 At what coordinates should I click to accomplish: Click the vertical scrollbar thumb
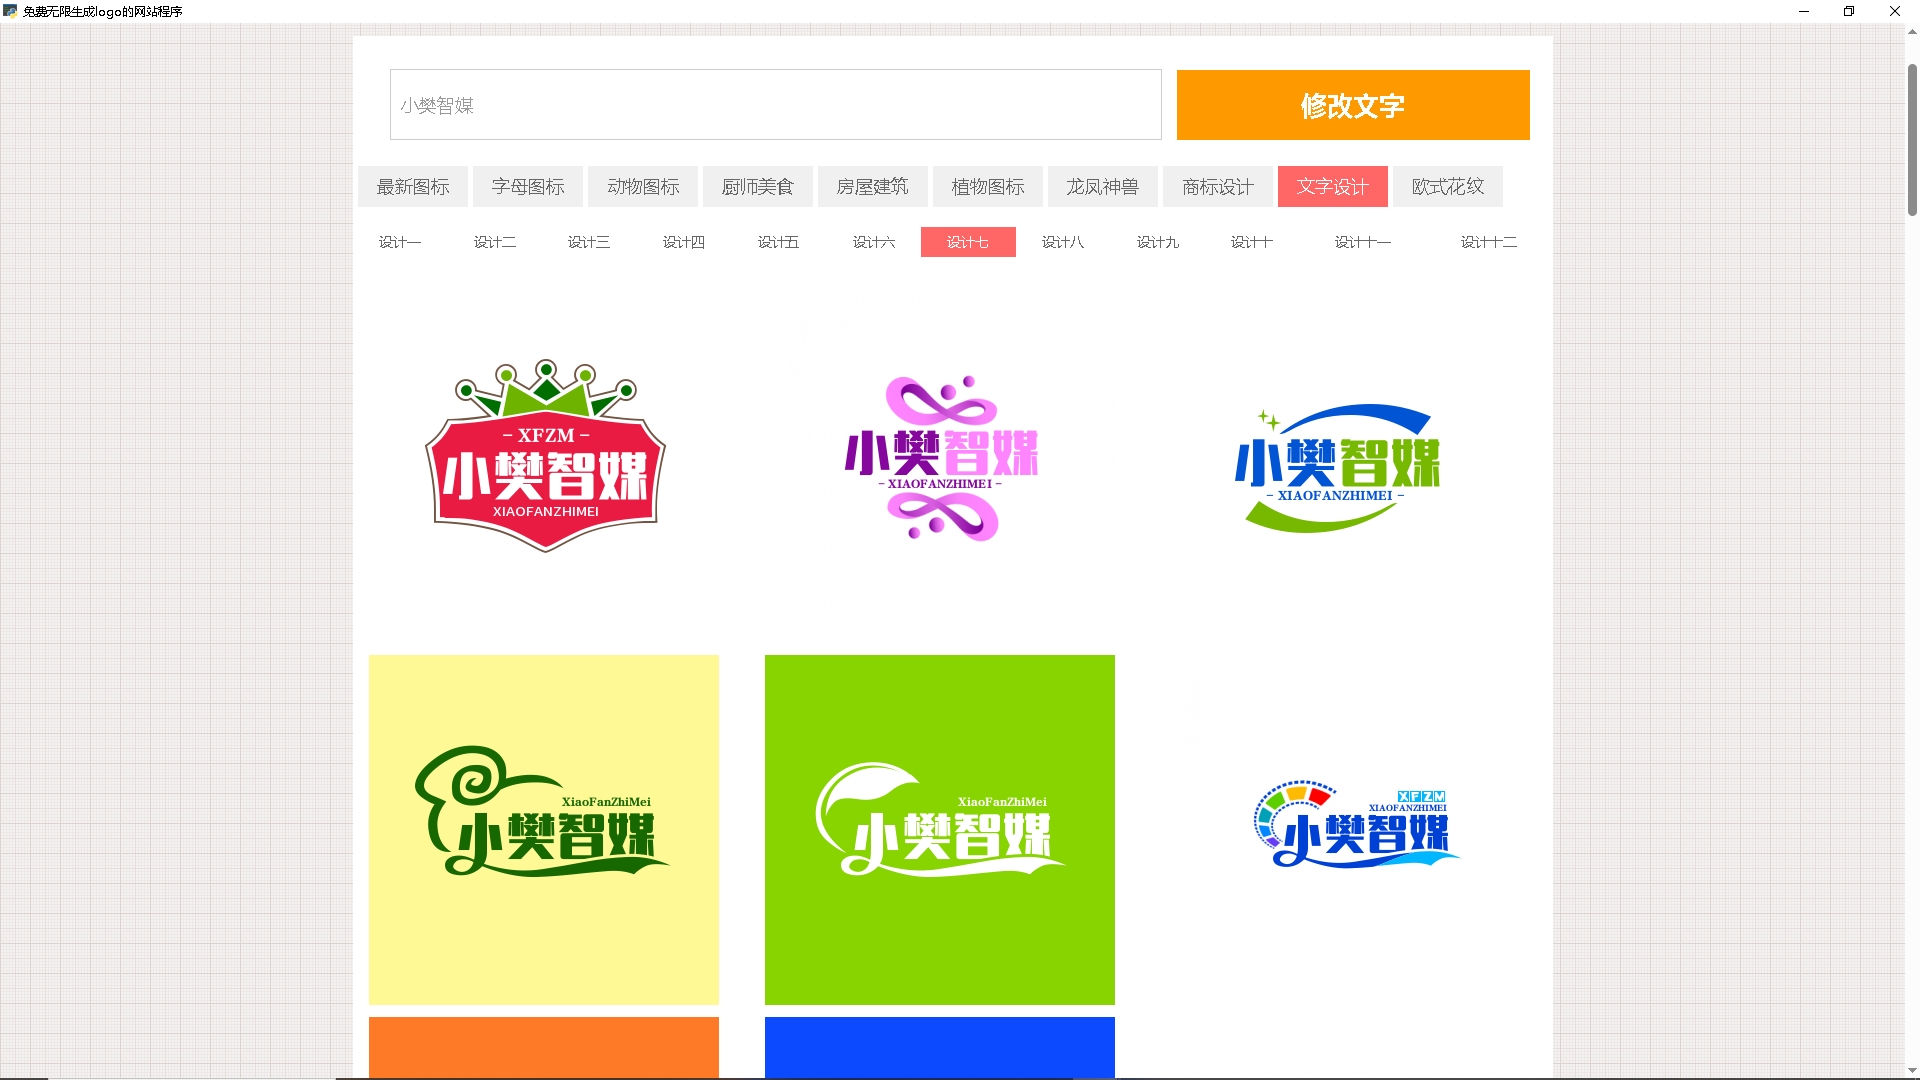pos(1912,140)
